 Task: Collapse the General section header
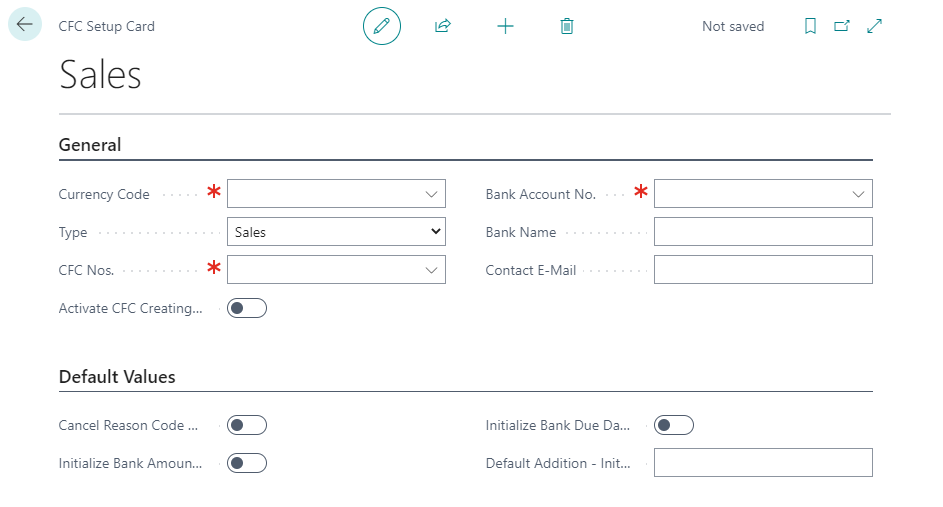[x=90, y=145]
